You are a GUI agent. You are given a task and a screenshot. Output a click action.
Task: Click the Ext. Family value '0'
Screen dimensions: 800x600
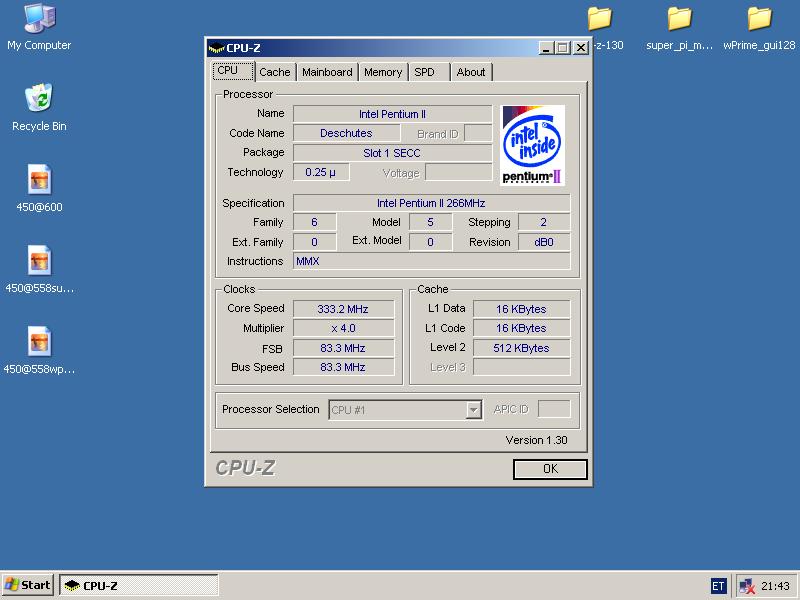coord(314,242)
